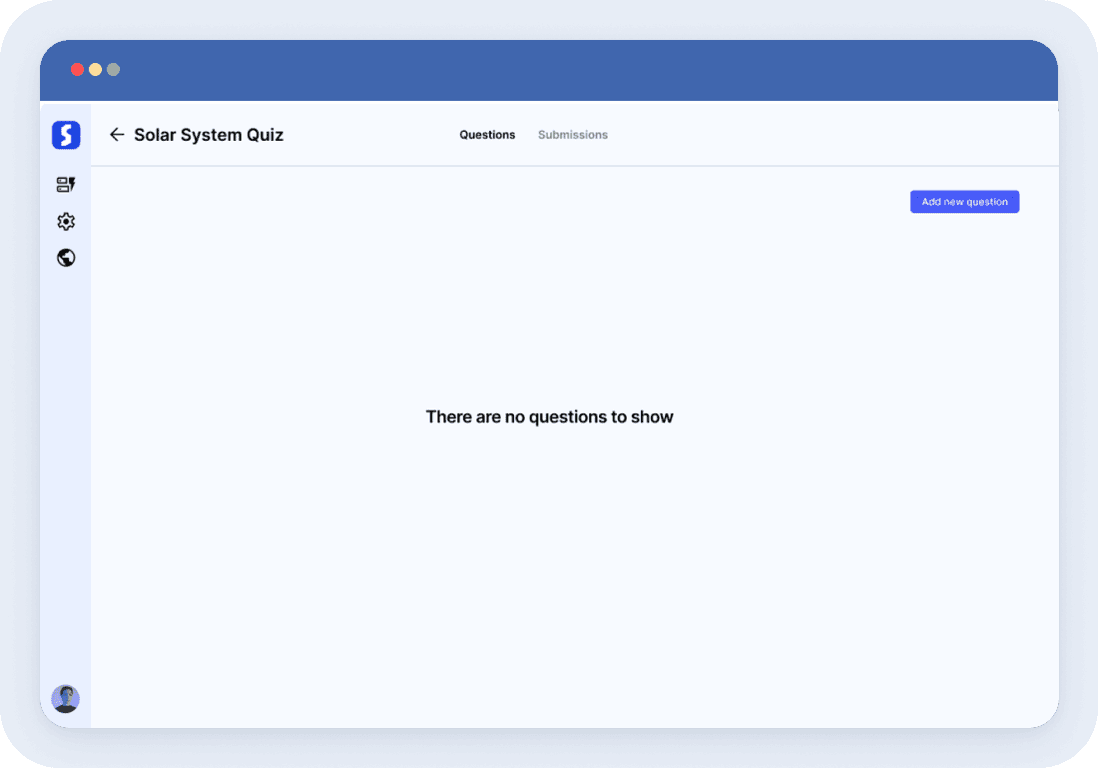1098x768 pixels.
Task: Close the window with red dot
Action: [x=77, y=70]
